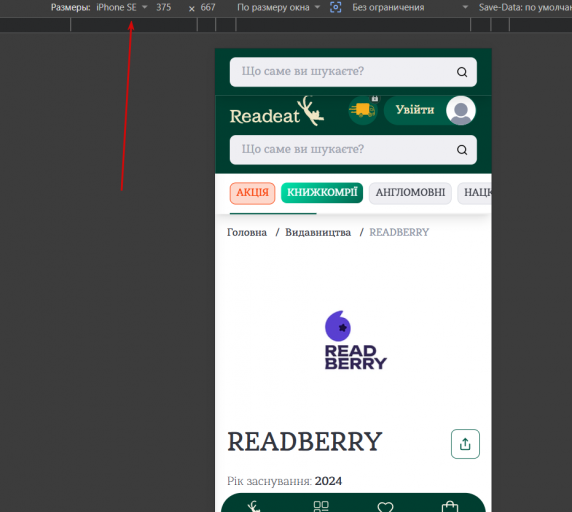This screenshot has width=572, height=512.
Task: Click the 'Рік заснування: 2024' text
Action: tap(284, 481)
